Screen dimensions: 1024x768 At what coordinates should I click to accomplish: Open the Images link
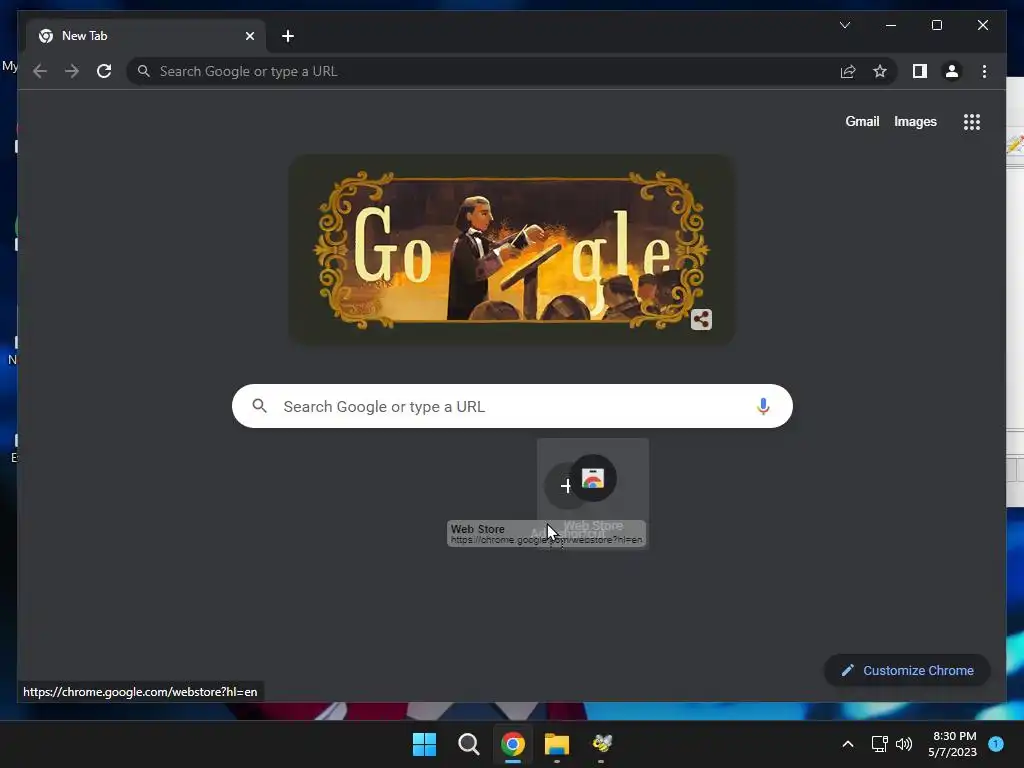click(915, 121)
